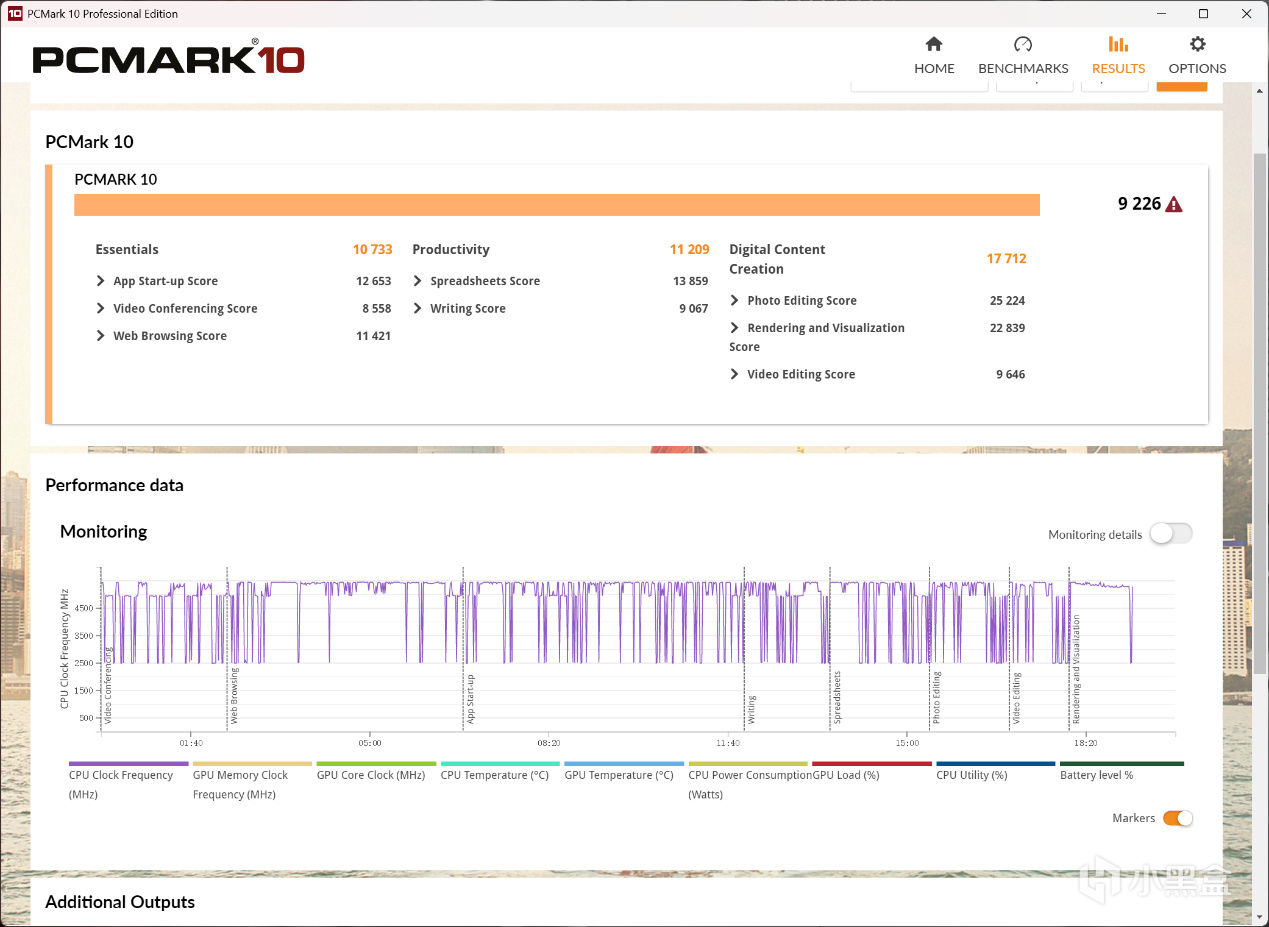Screen dimensions: 1269x927
Task: Toggle CPU Temperature legend series
Action: click(500, 772)
